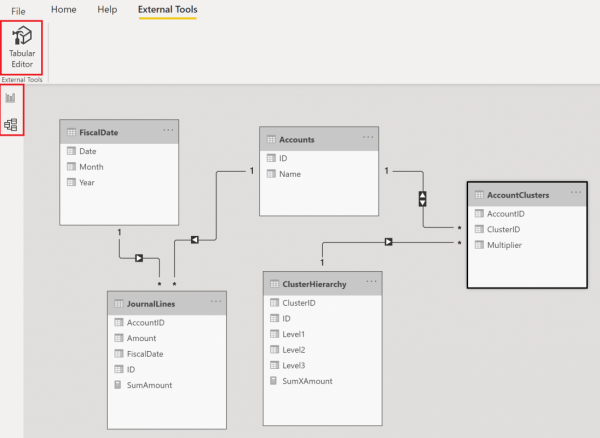Select the Accounts table header

pyautogui.click(x=319, y=140)
